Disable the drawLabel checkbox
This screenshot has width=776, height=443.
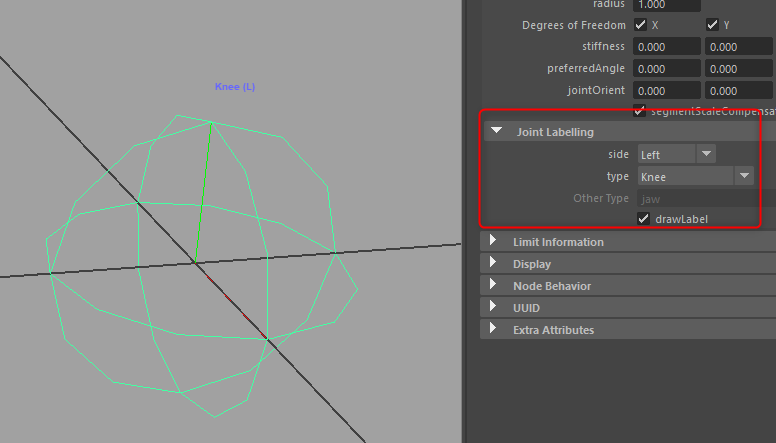(x=643, y=218)
